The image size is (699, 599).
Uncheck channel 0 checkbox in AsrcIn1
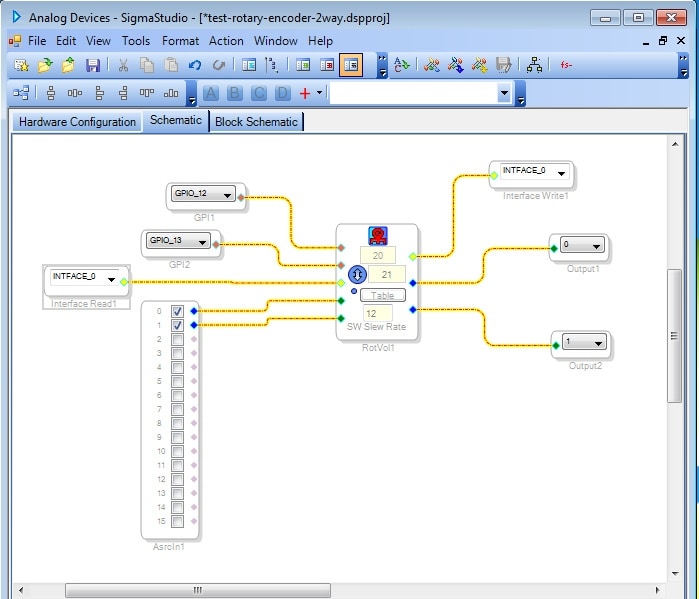177,311
